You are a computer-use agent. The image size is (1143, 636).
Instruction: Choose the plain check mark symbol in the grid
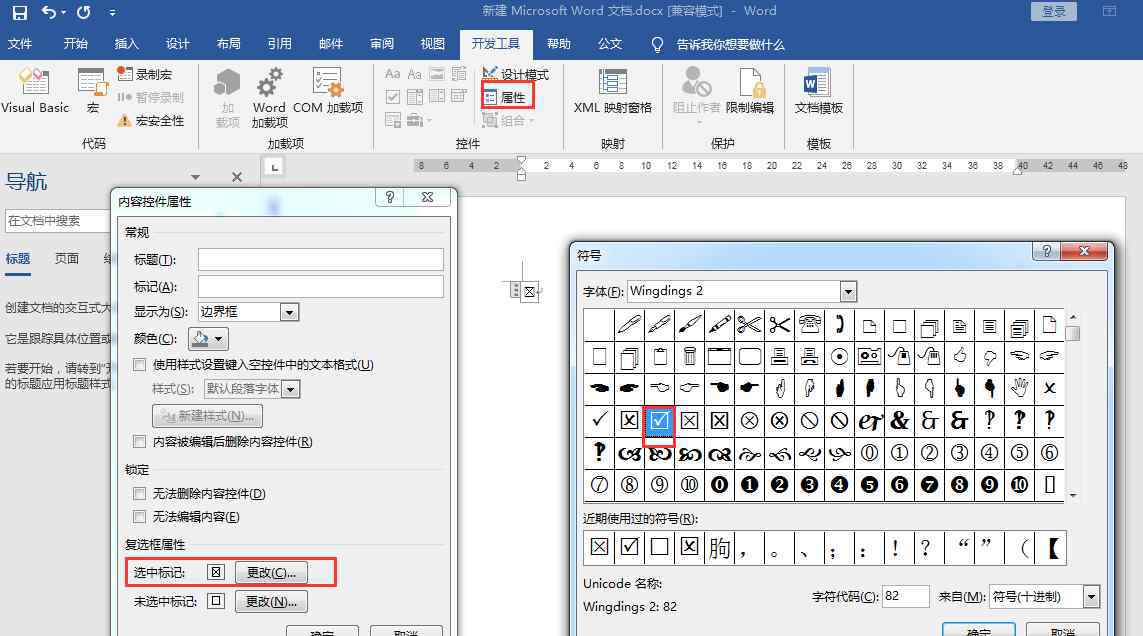click(x=599, y=420)
